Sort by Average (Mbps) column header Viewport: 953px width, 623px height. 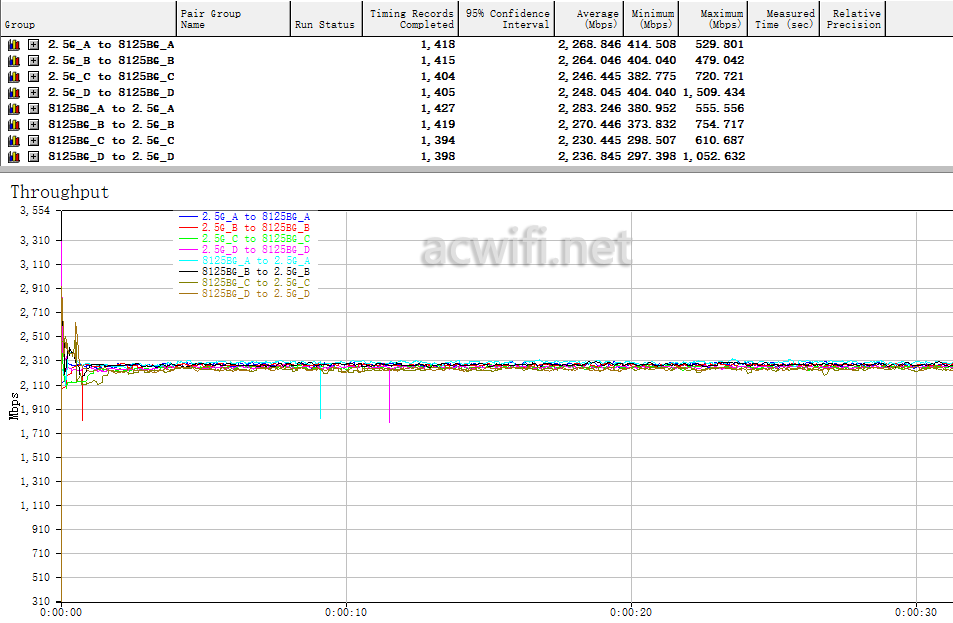[589, 19]
